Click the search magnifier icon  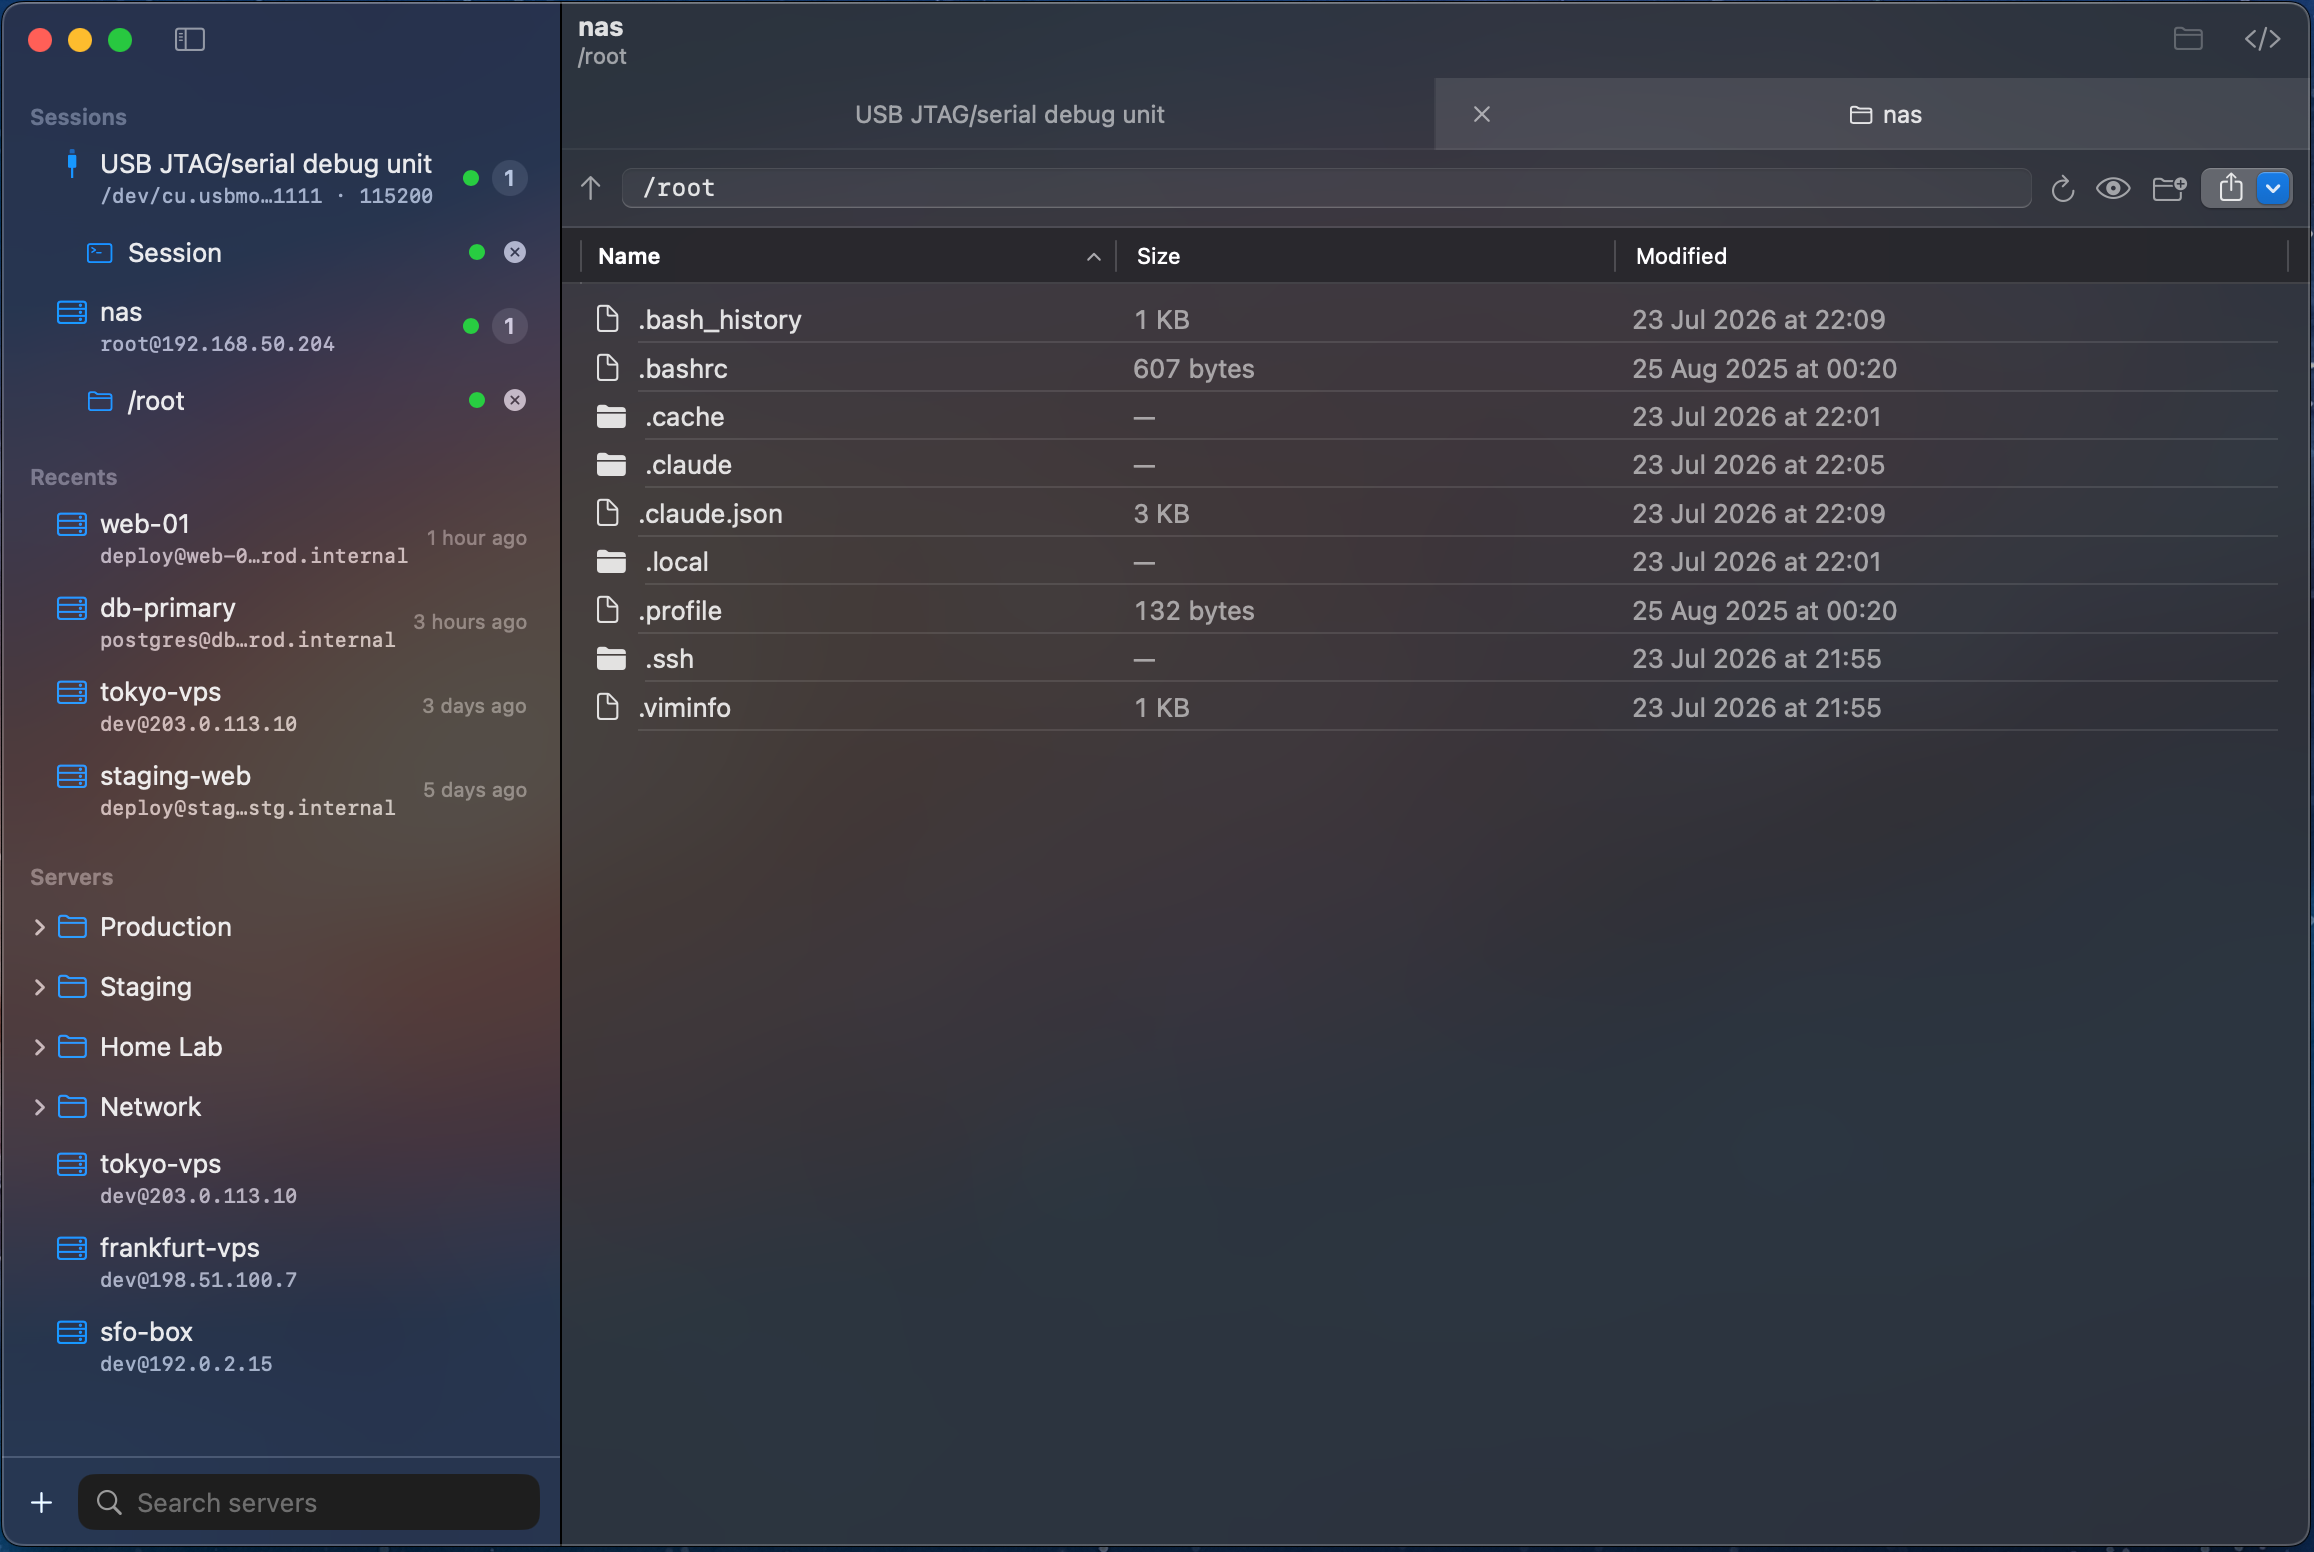108,1502
